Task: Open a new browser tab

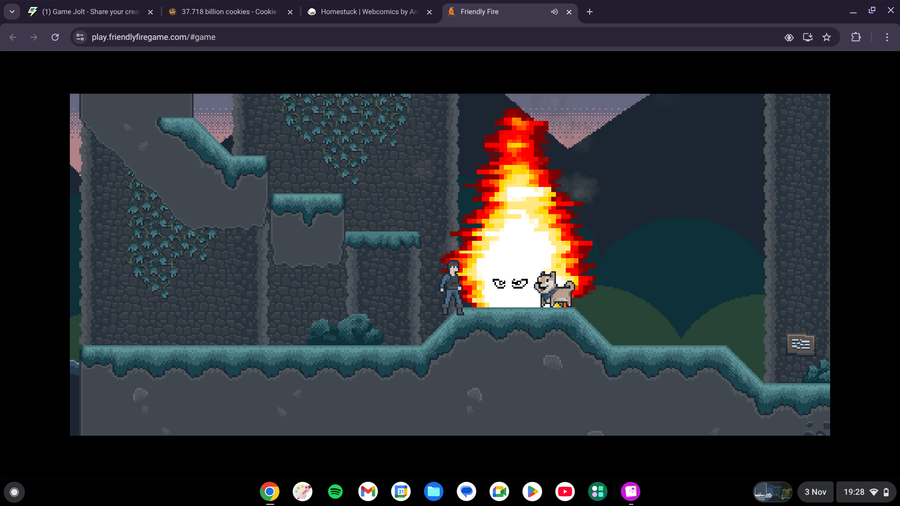Action: 589,11
